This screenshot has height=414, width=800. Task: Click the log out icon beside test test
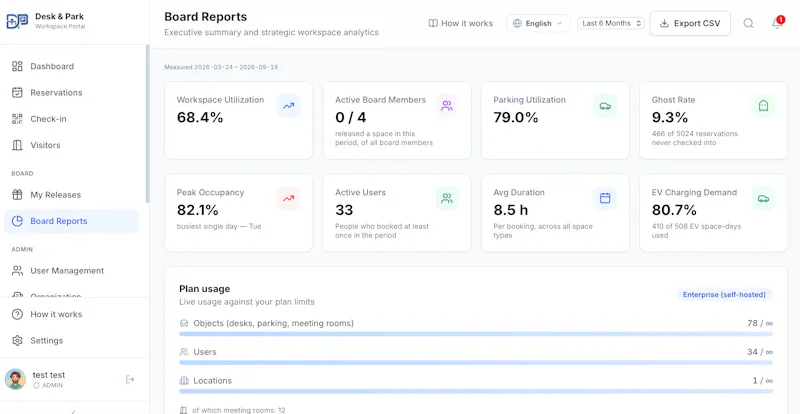[x=130, y=379]
